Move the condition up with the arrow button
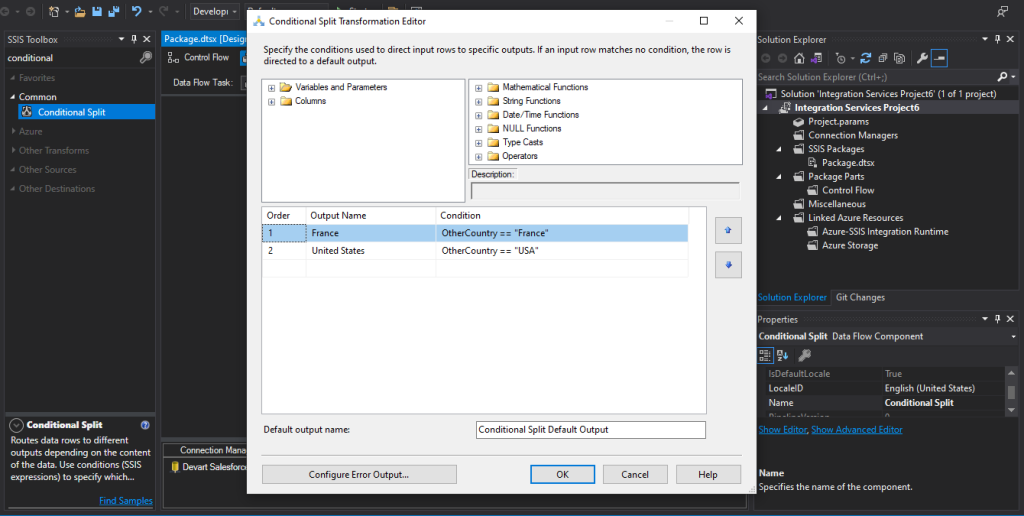1024x516 pixels. click(x=728, y=231)
